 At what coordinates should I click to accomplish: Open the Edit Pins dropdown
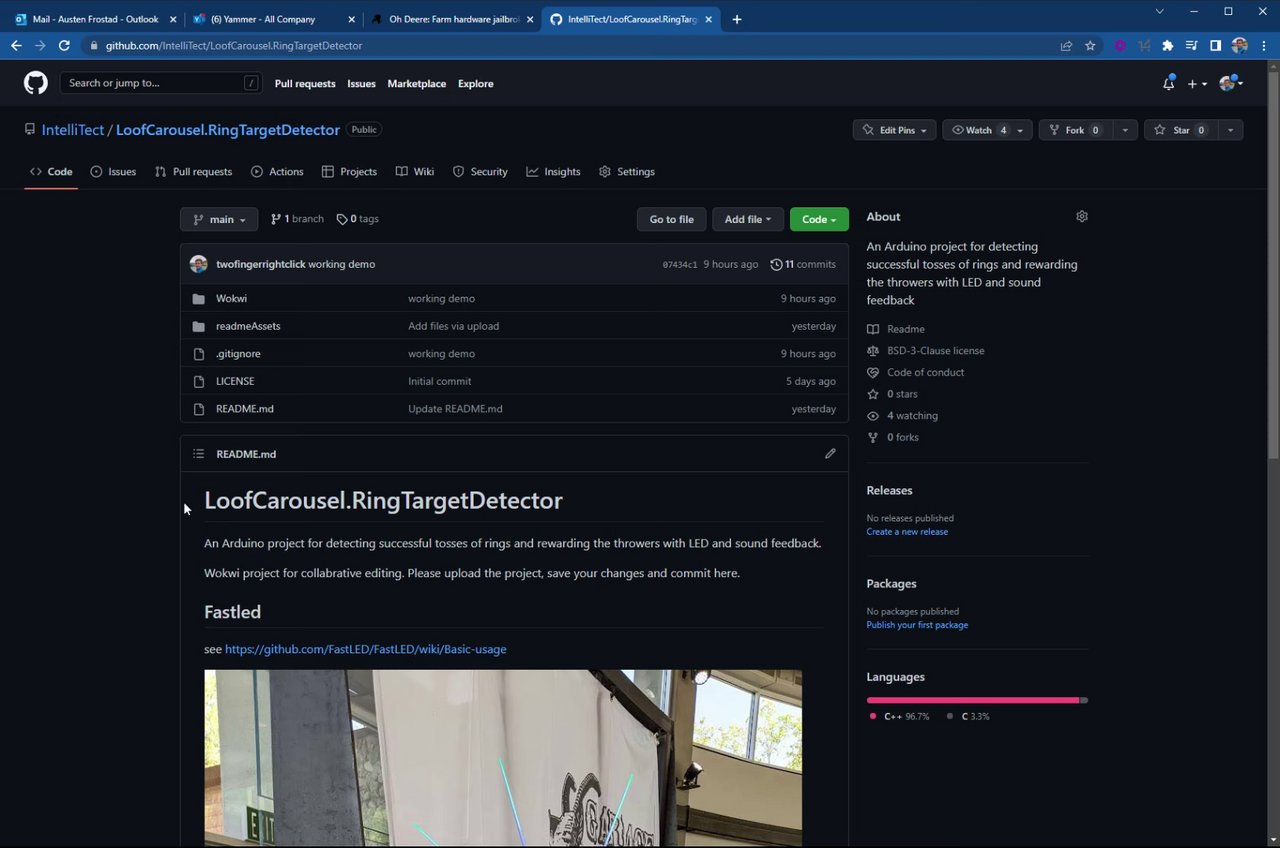click(894, 130)
